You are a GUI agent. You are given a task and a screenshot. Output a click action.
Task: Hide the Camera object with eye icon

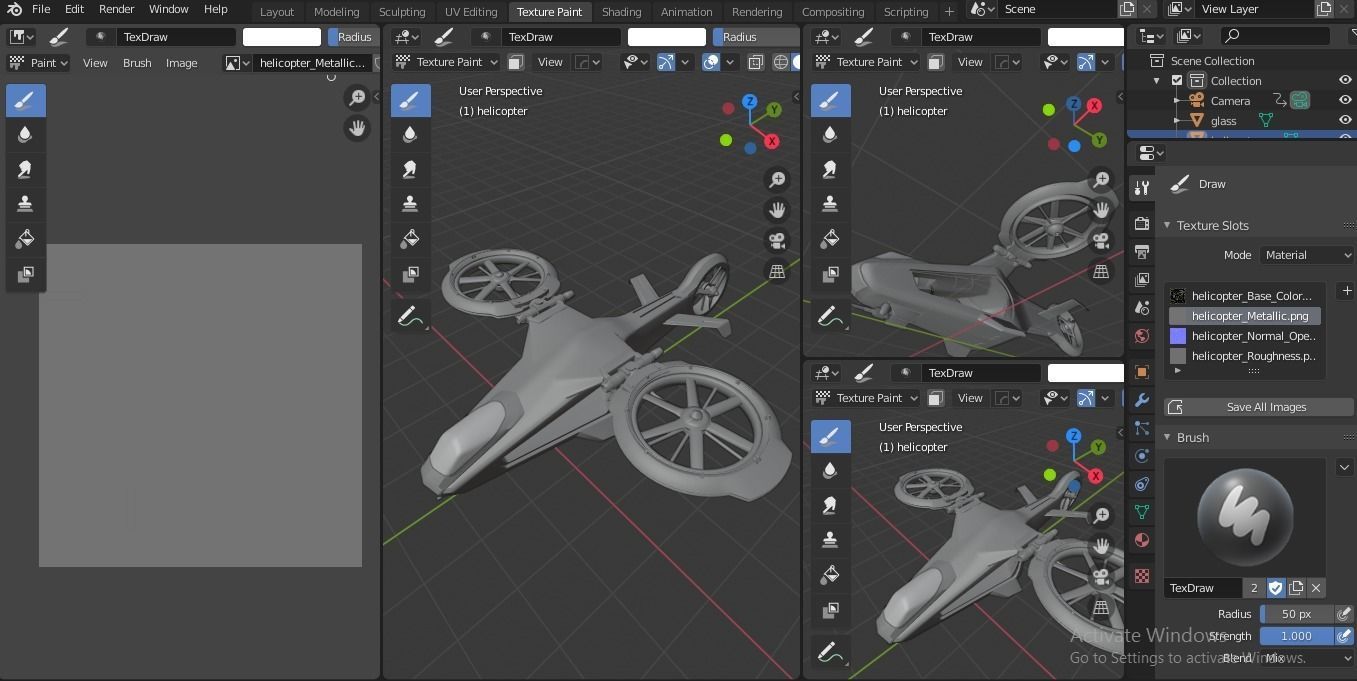pos(1345,101)
